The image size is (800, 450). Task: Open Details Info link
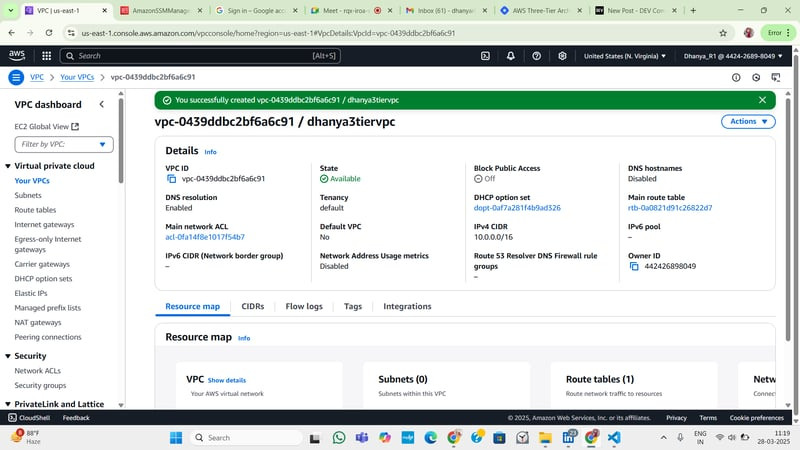pos(210,152)
